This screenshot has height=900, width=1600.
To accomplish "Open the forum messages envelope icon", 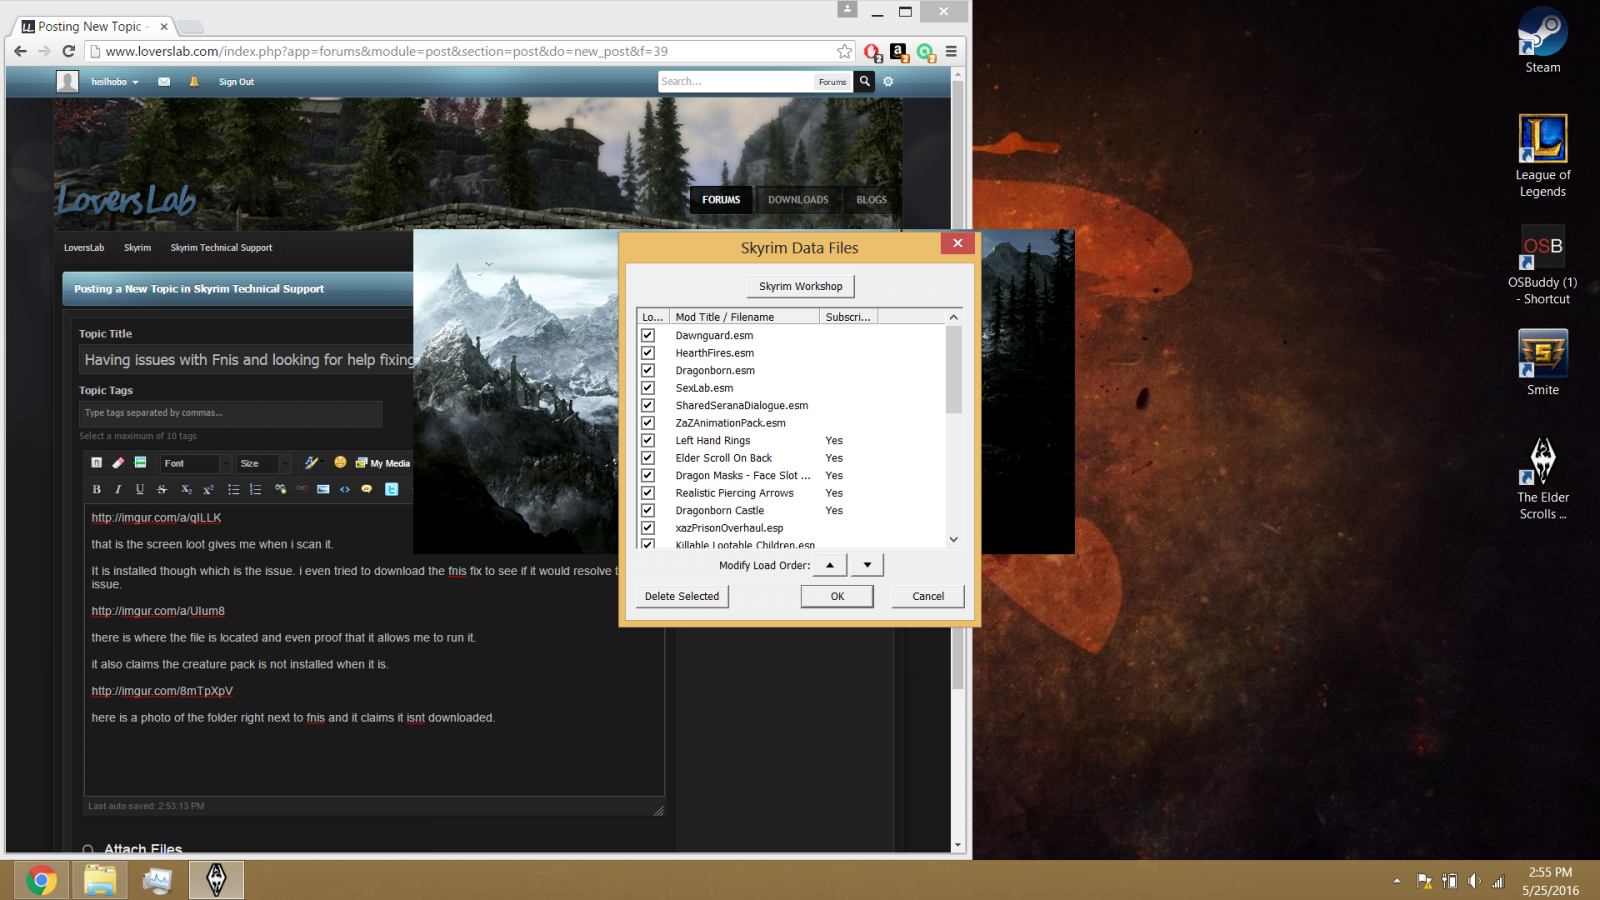I will click(164, 82).
